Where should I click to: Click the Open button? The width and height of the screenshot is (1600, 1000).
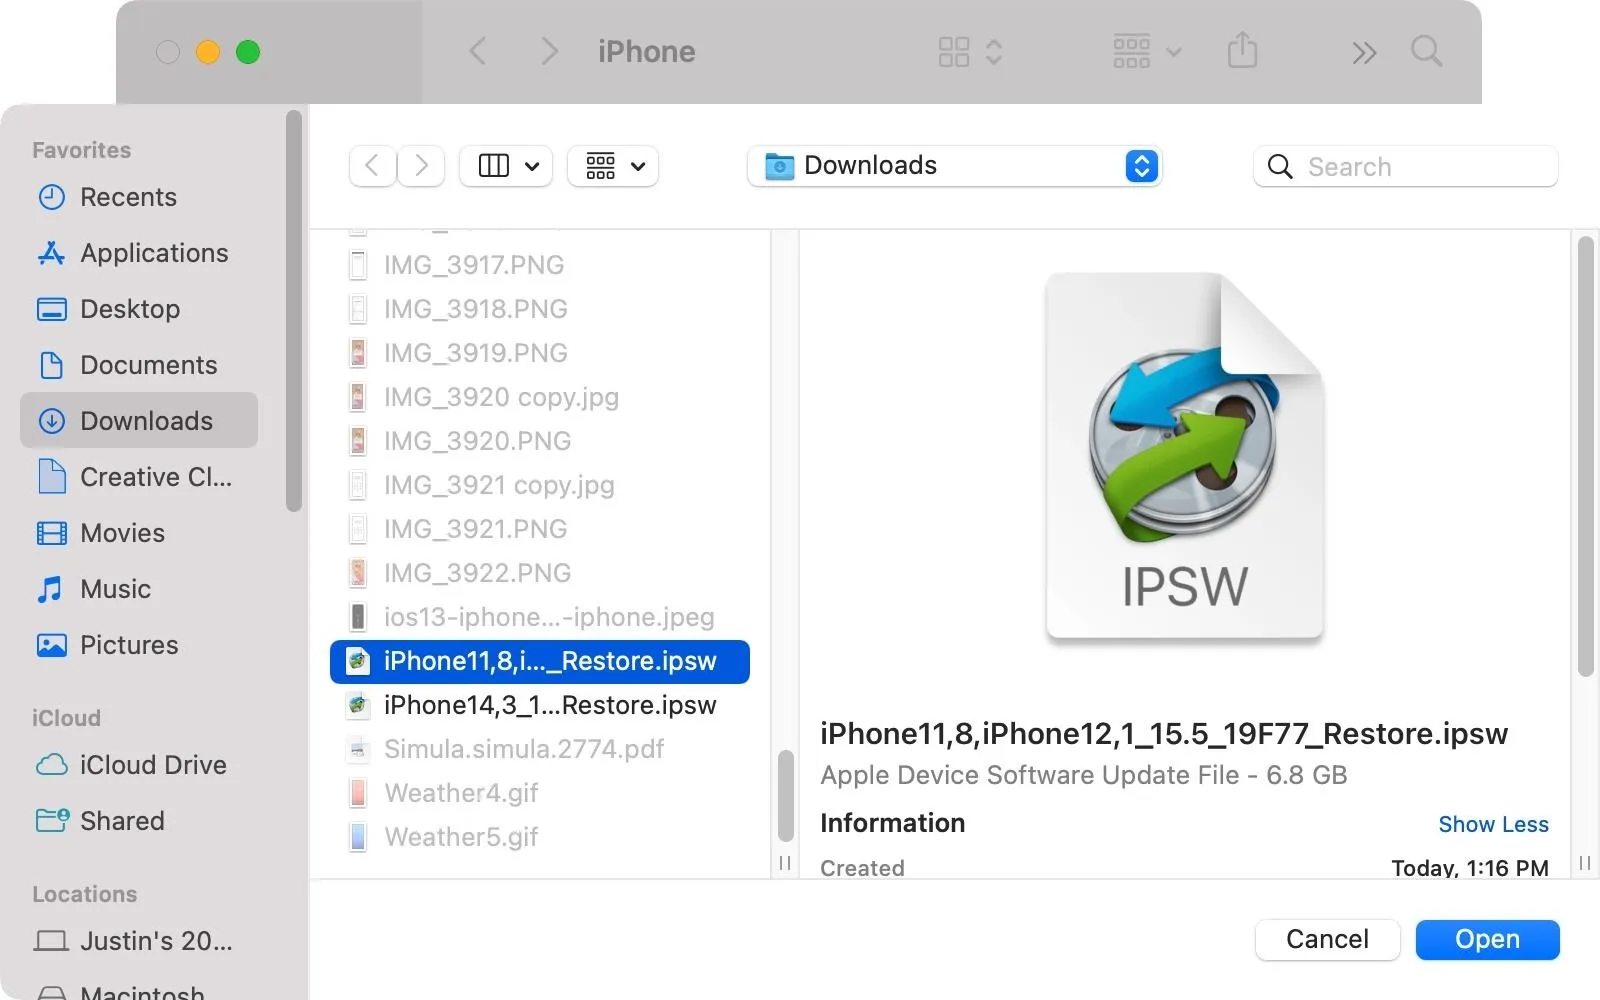[1487, 939]
